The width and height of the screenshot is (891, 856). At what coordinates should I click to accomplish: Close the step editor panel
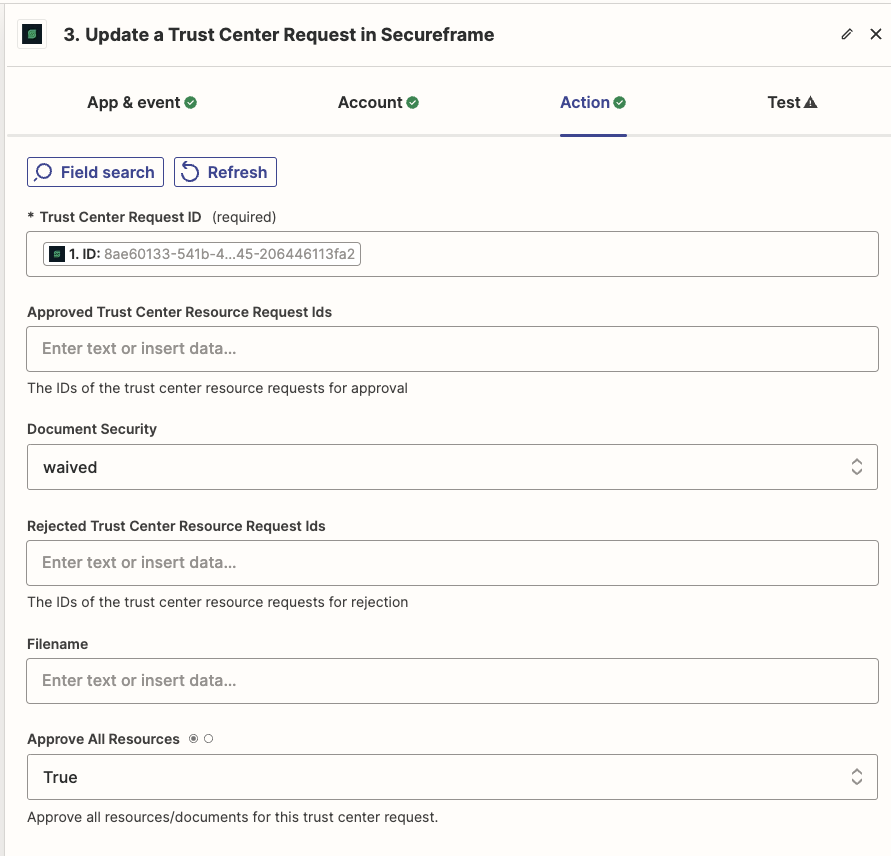876,34
